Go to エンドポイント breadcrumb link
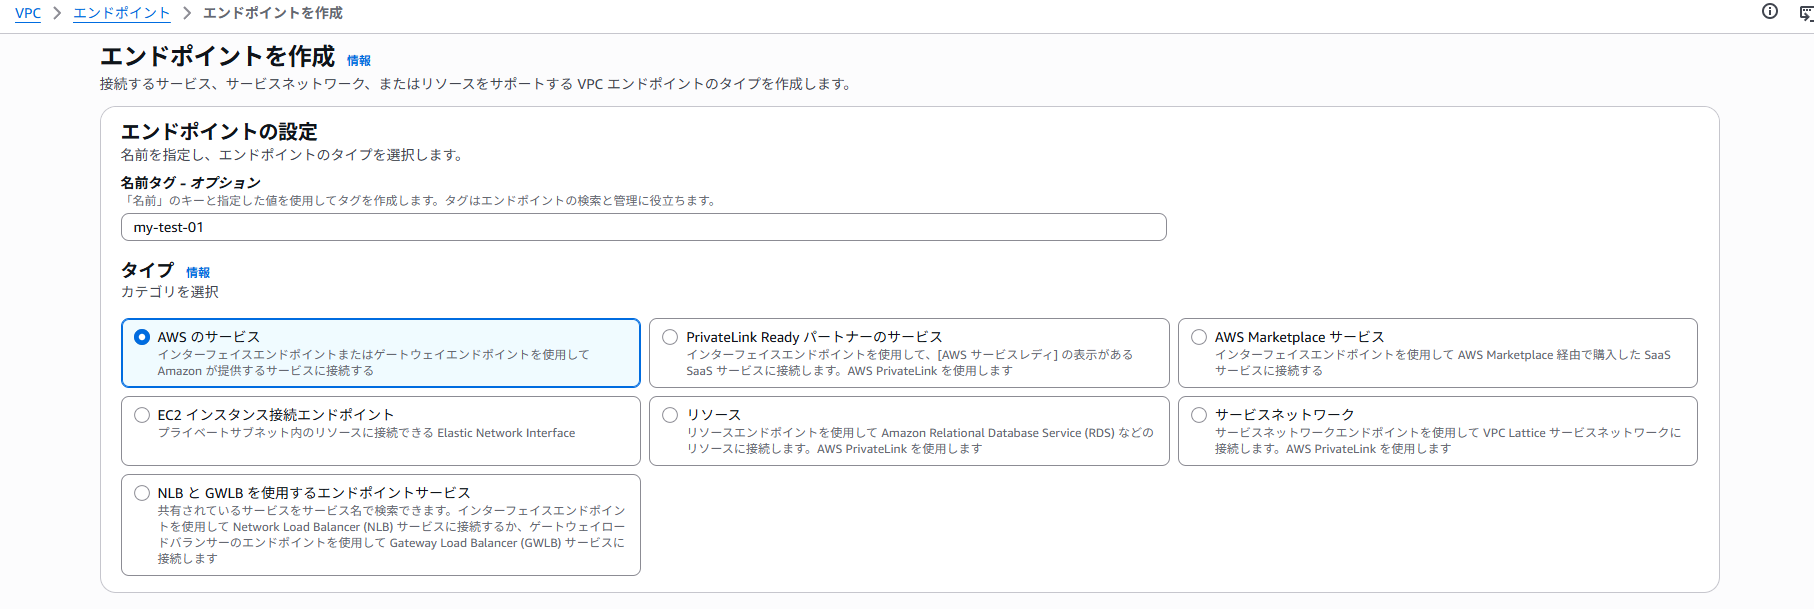 [x=121, y=13]
